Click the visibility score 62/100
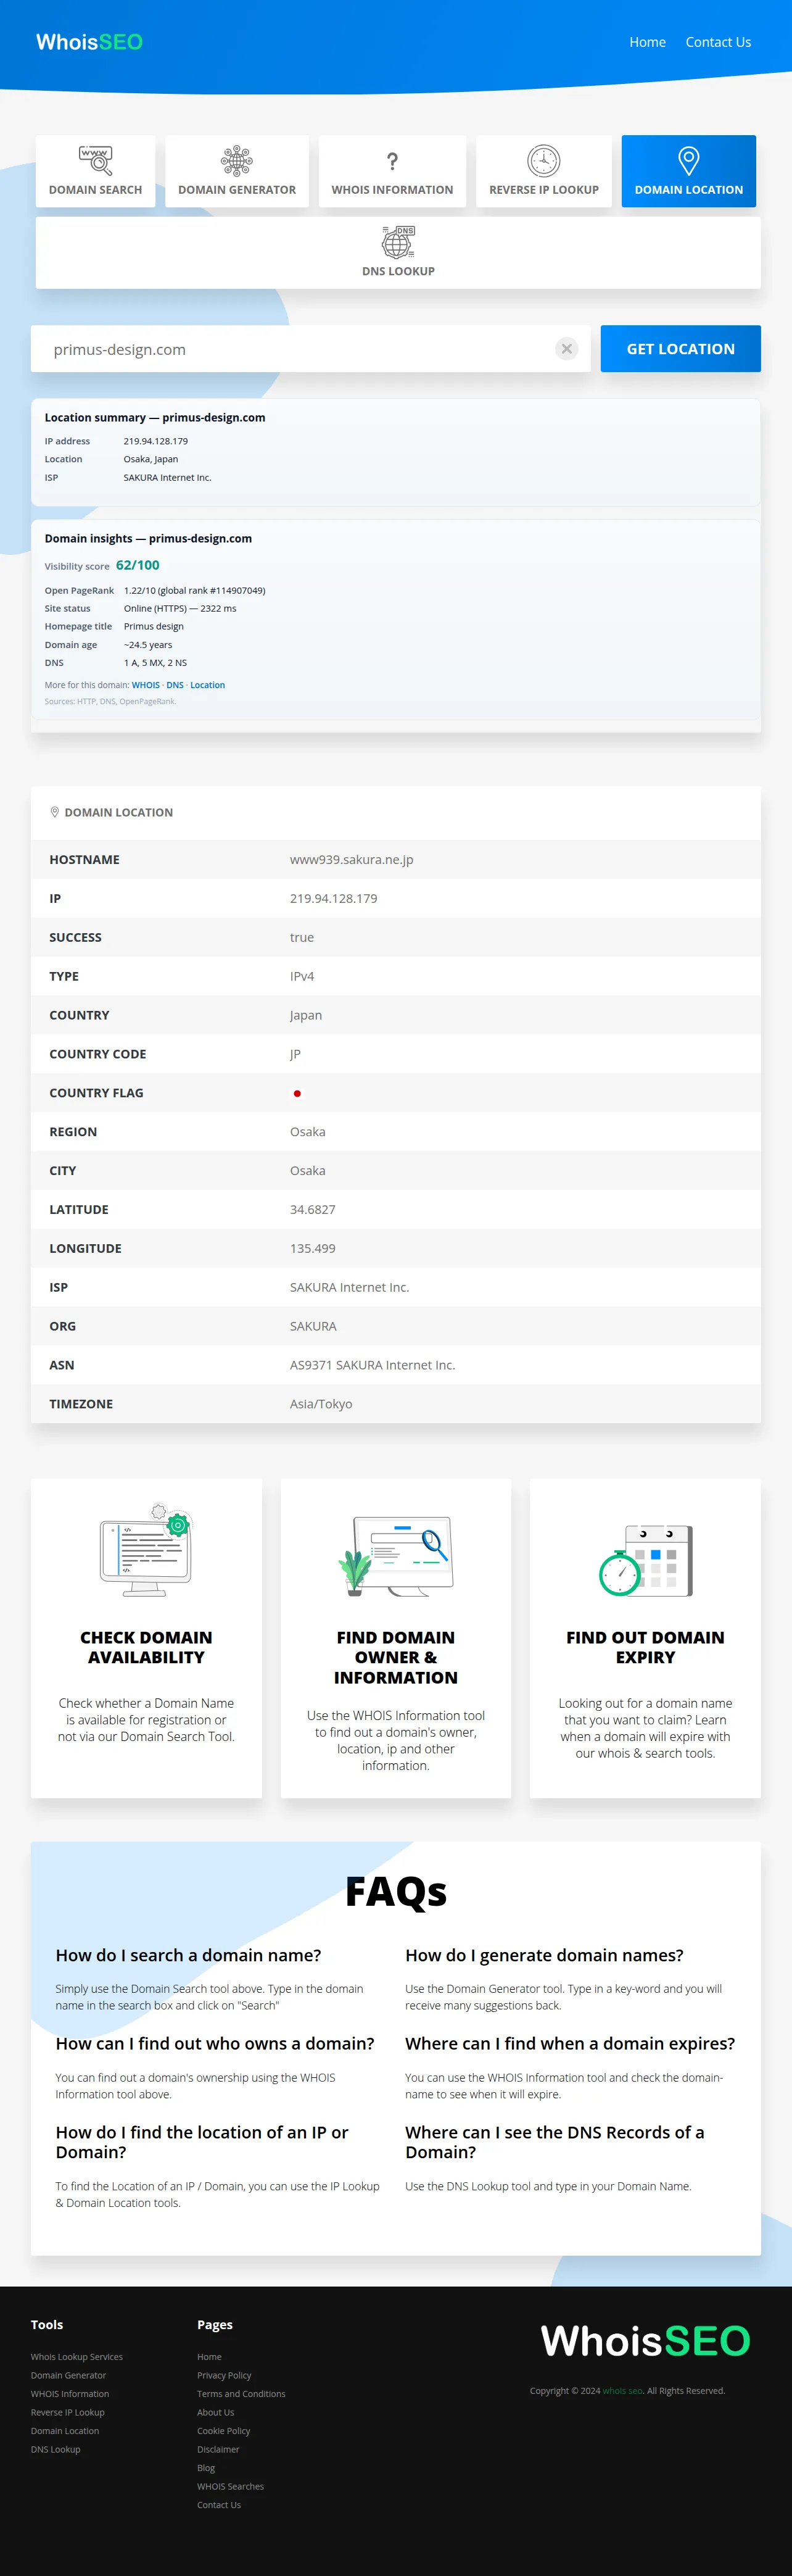792x2576 pixels. pyautogui.click(x=138, y=565)
